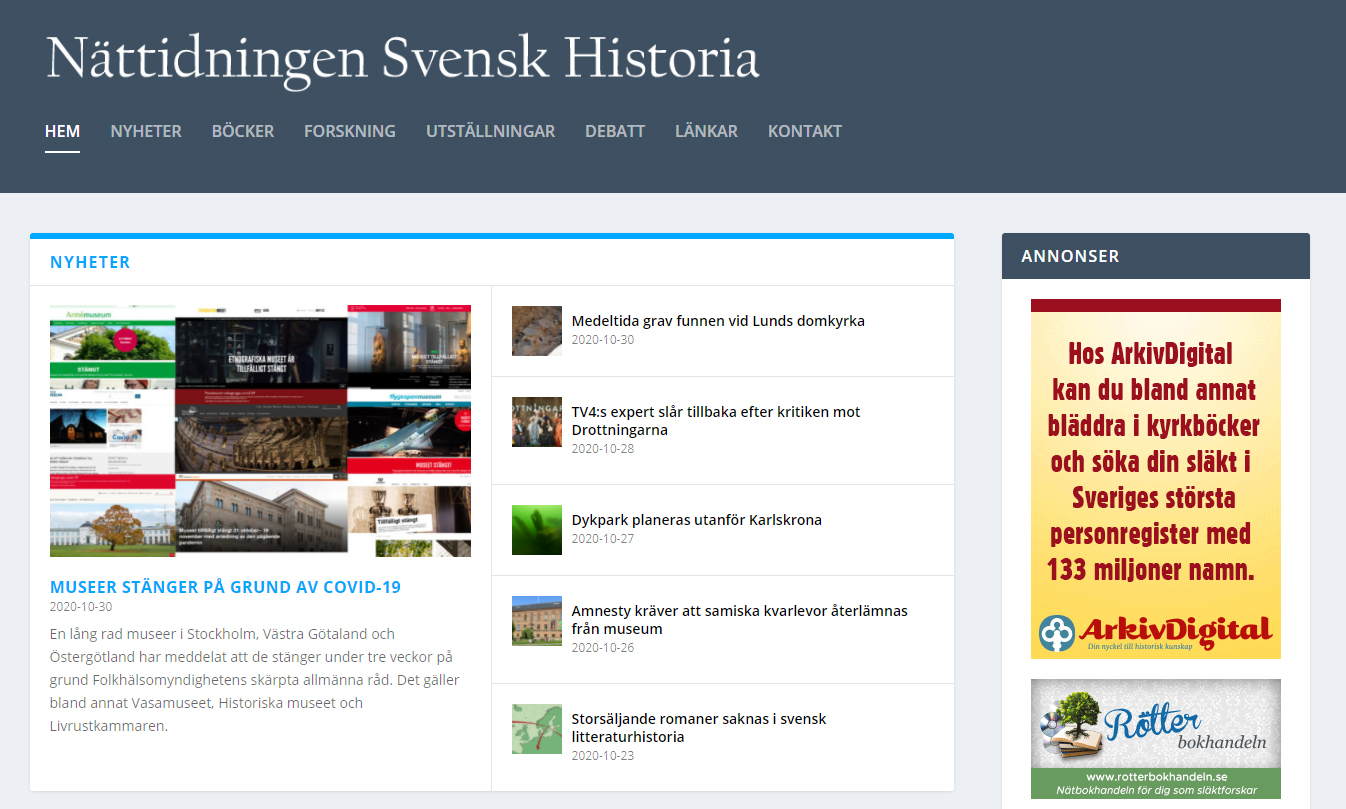Image resolution: width=1346 pixels, height=809 pixels.
Task: Click the date 2020-10-26 under Amnesty headline
Action: coord(603,647)
